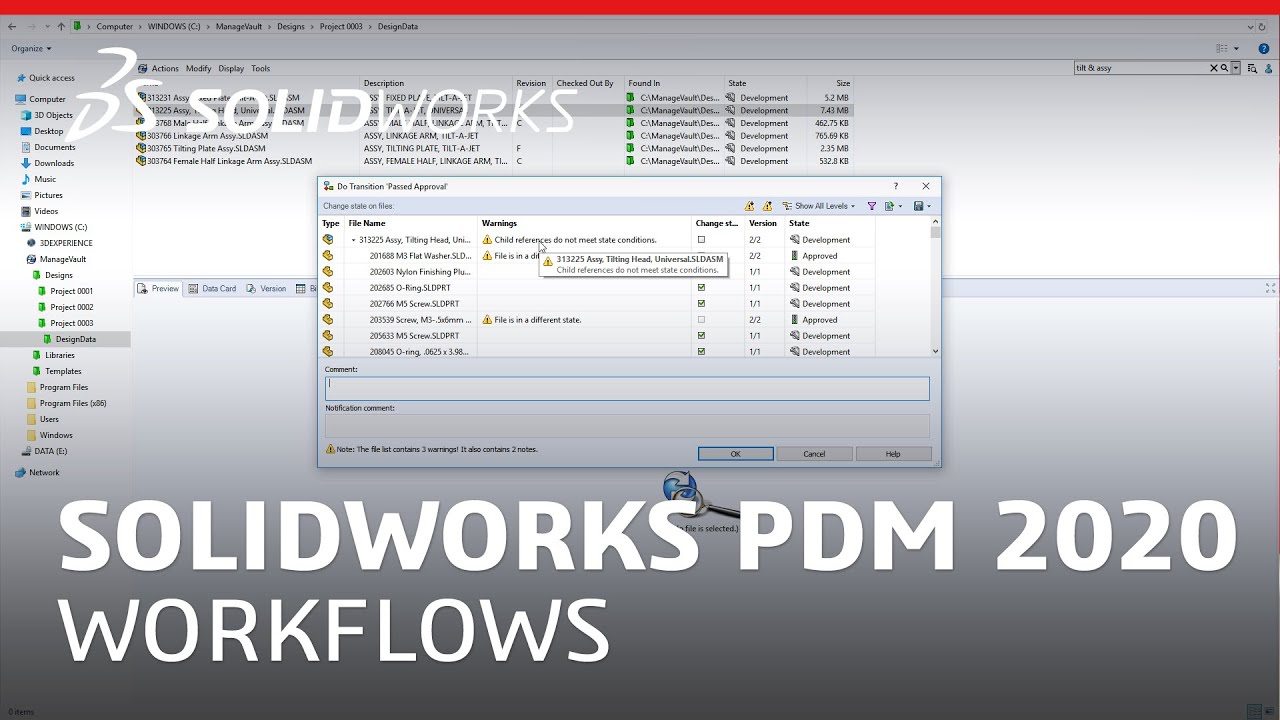Screen dimensions: 1280x720
Task: Click the clear search X icon
Action: click(x=1214, y=68)
